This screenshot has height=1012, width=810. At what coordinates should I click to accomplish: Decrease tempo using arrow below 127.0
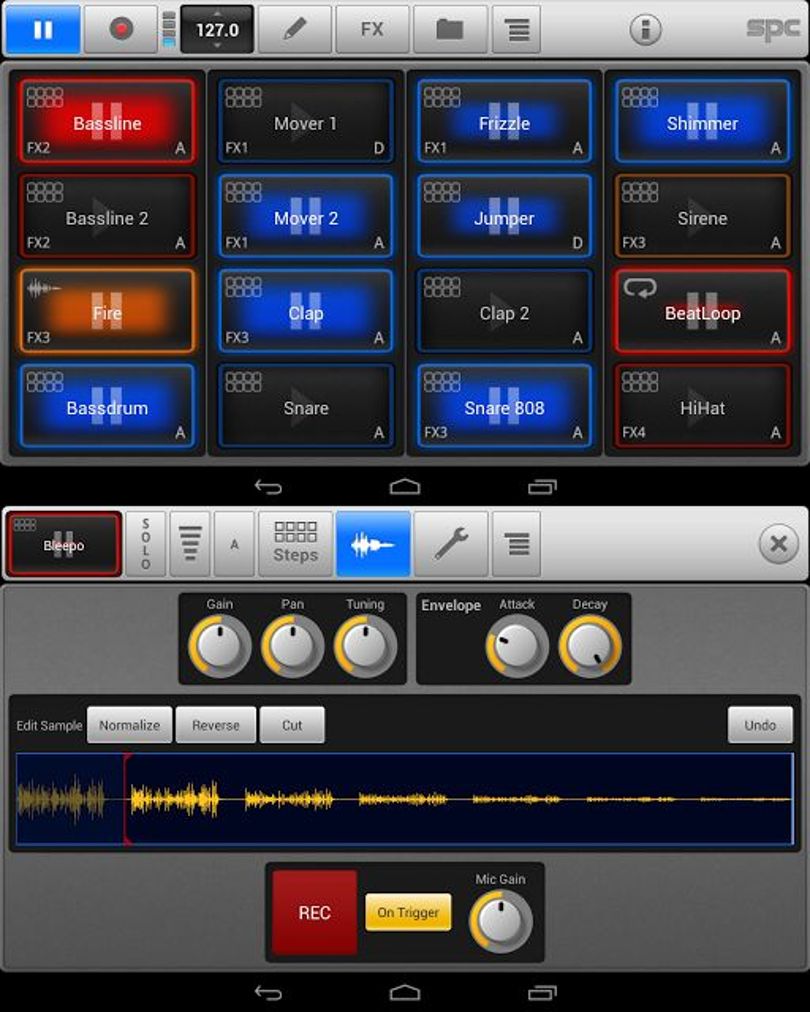point(217,45)
